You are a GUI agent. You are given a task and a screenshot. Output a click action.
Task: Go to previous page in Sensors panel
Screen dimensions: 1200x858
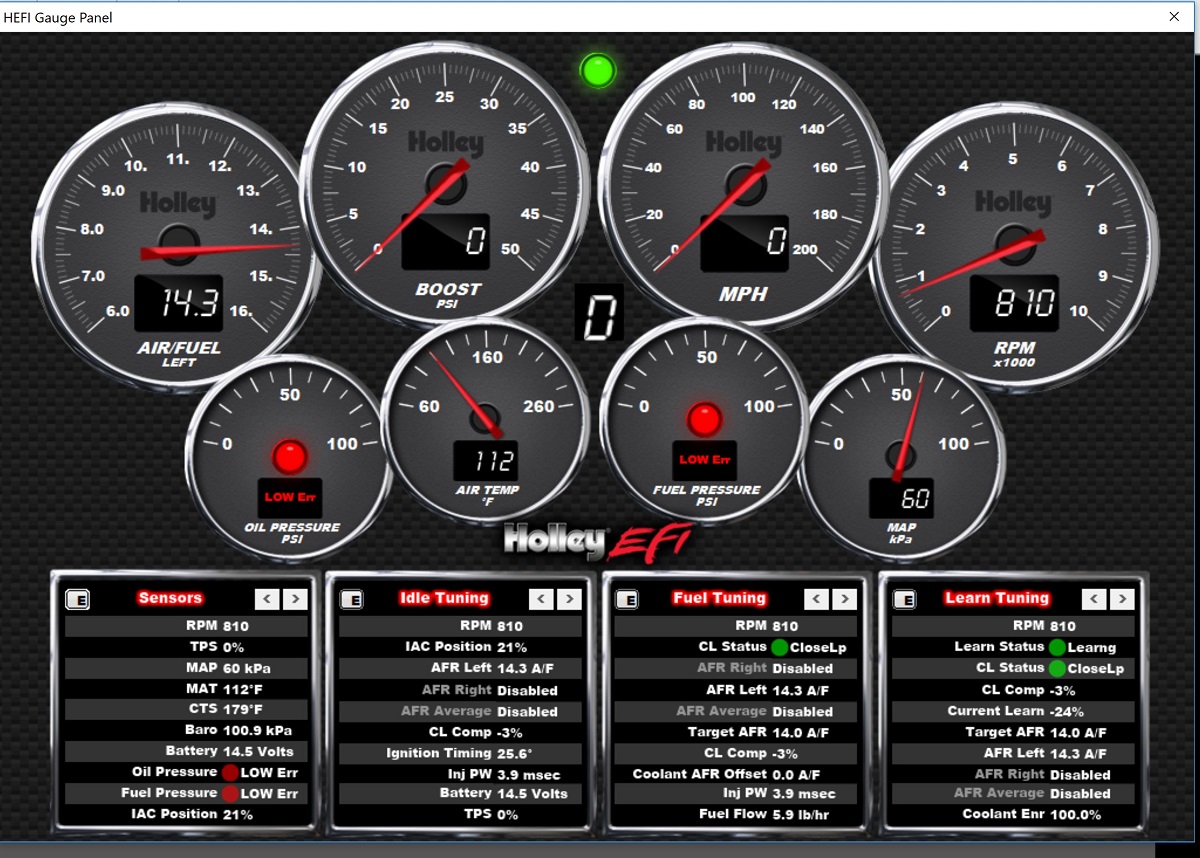click(267, 599)
